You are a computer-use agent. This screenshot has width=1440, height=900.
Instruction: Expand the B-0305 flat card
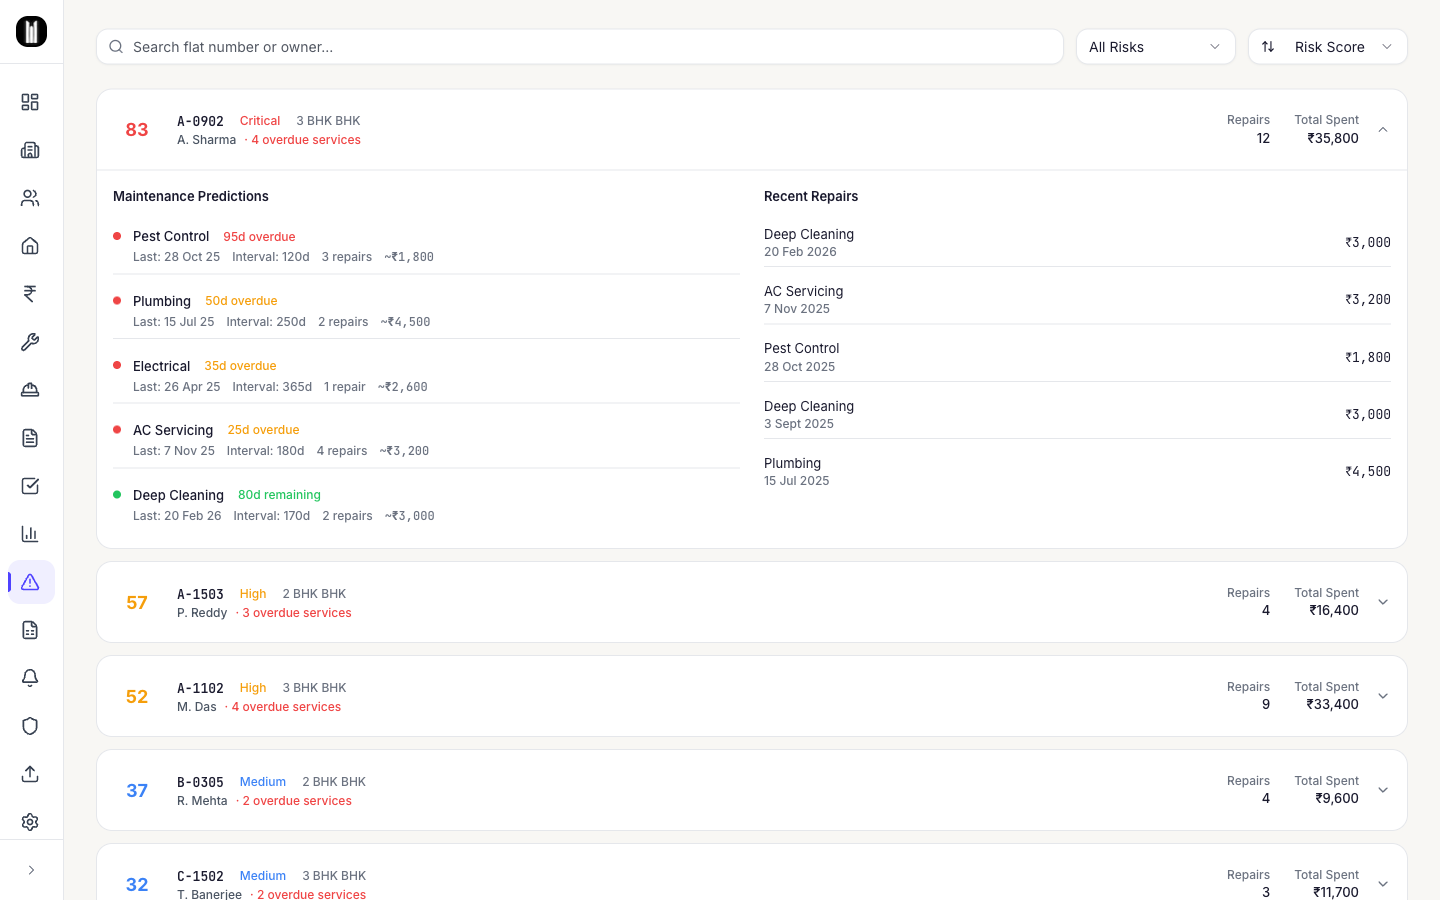(1383, 790)
